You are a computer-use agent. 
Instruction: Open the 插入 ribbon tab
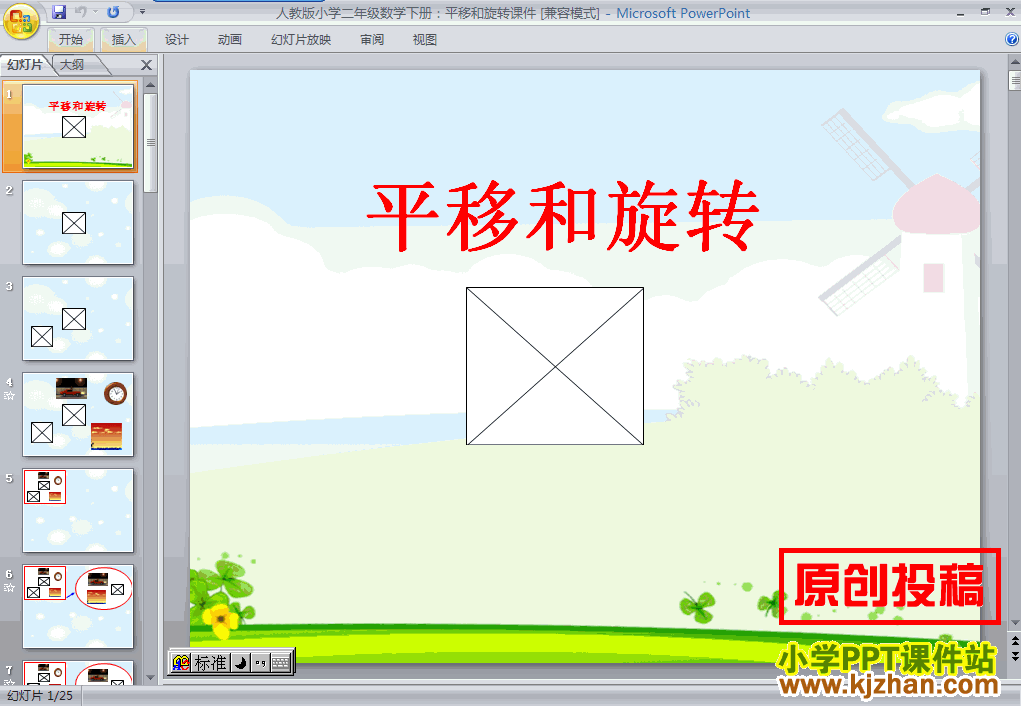coord(124,40)
